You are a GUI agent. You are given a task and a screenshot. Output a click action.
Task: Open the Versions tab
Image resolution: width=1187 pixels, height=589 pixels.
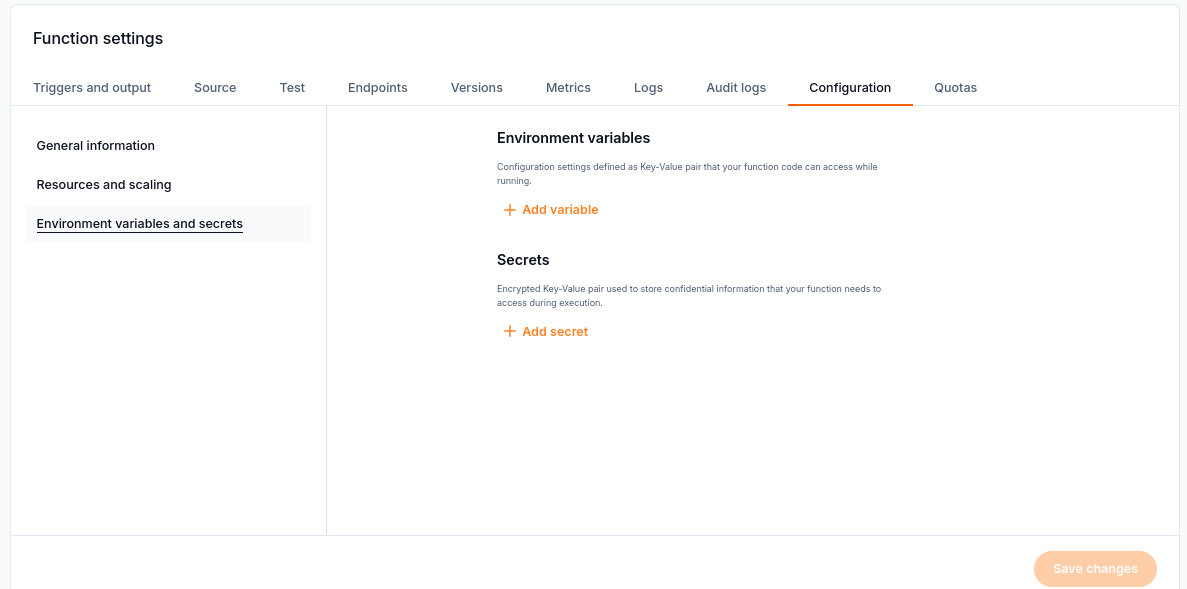[x=477, y=88]
